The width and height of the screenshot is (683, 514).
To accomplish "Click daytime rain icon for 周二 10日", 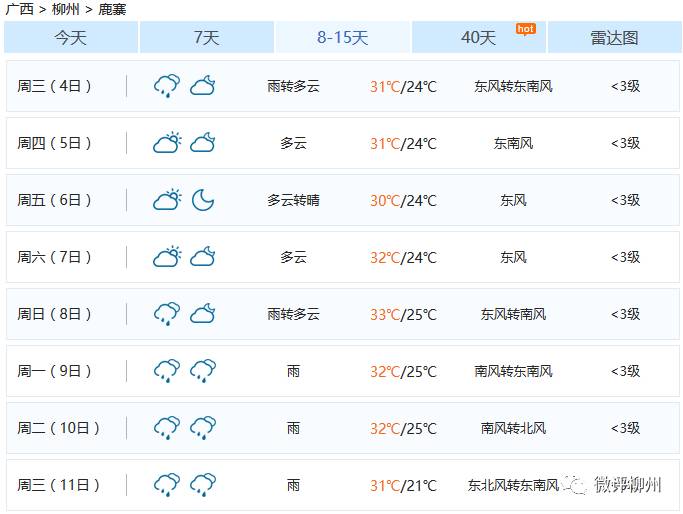I will (167, 428).
